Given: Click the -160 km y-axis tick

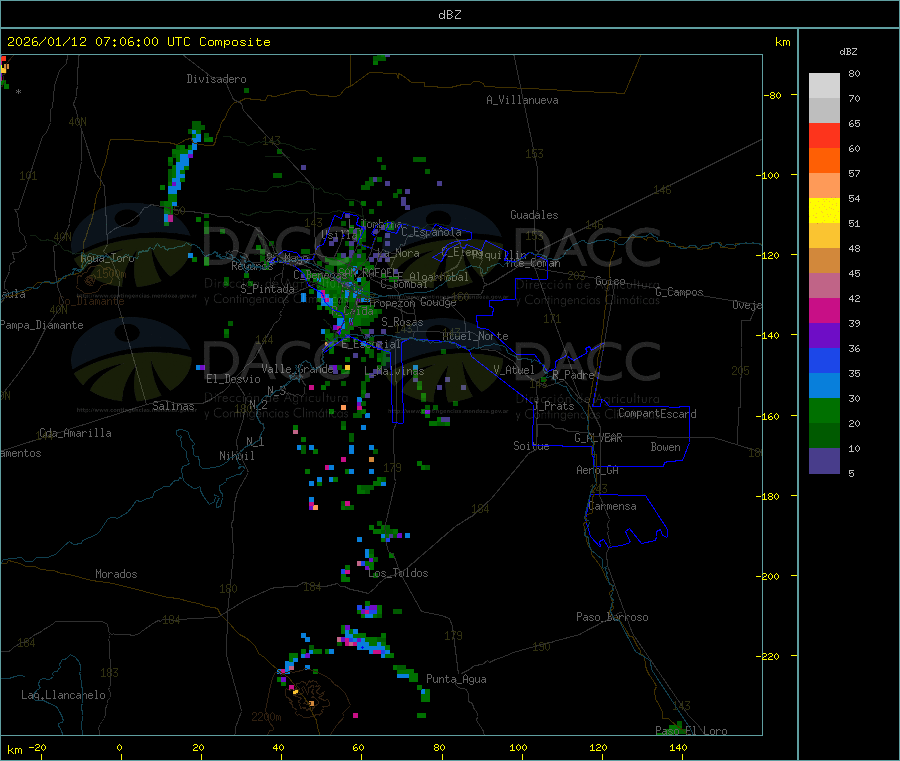Looking at the screenshot, I should pos(770,416).
